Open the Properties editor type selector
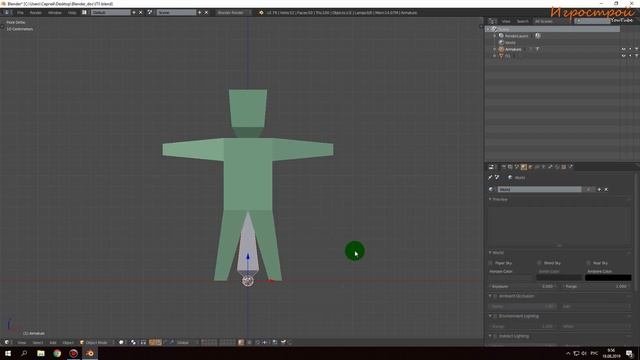Image resolution: width=640 pixels, height=360 pixels. coord(491,167)
